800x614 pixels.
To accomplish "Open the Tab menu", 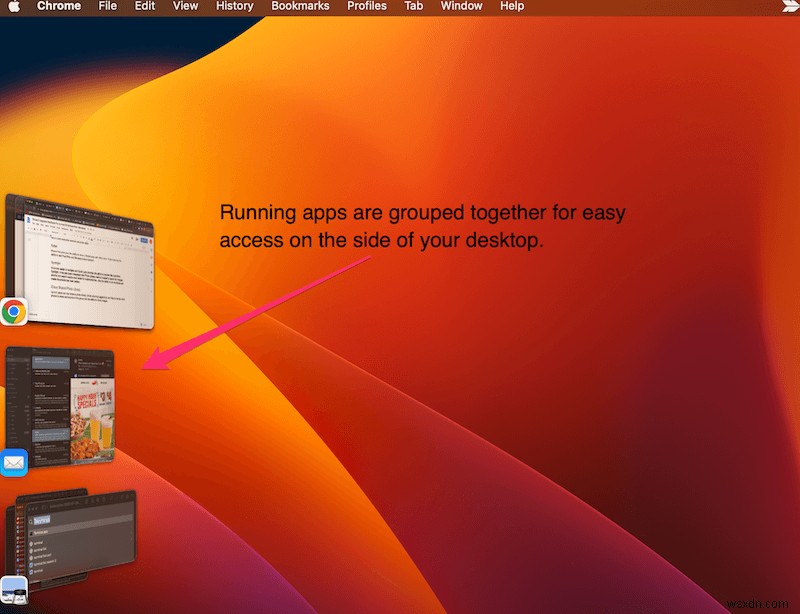I will coord(413,6).
